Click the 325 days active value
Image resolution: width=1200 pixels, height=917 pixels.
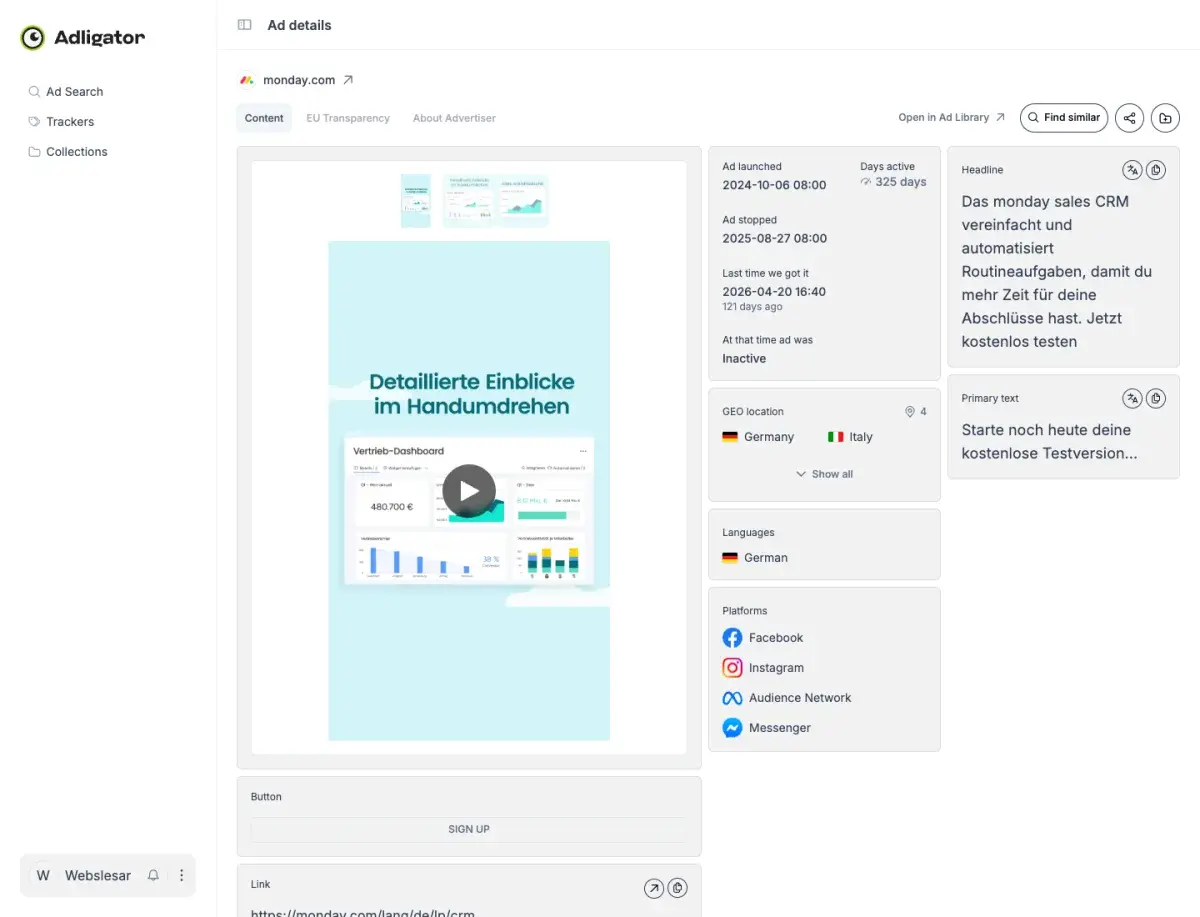pyautogui.click(x=893, y=182)
